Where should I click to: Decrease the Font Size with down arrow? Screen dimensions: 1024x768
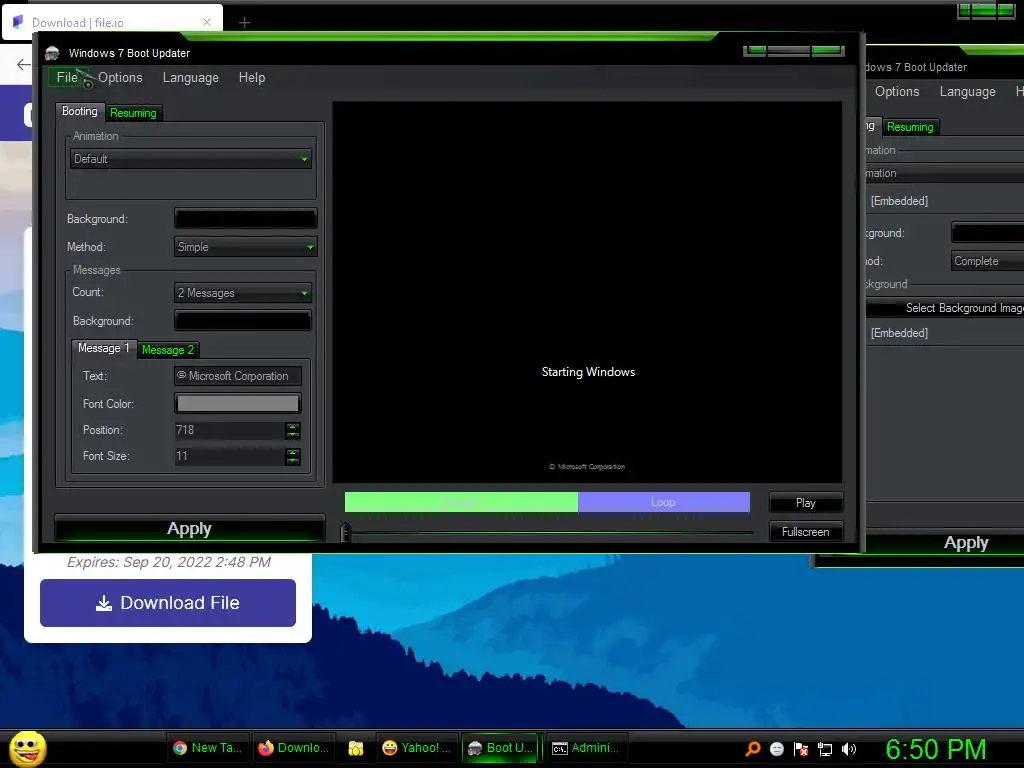click(x=293, y=461)
